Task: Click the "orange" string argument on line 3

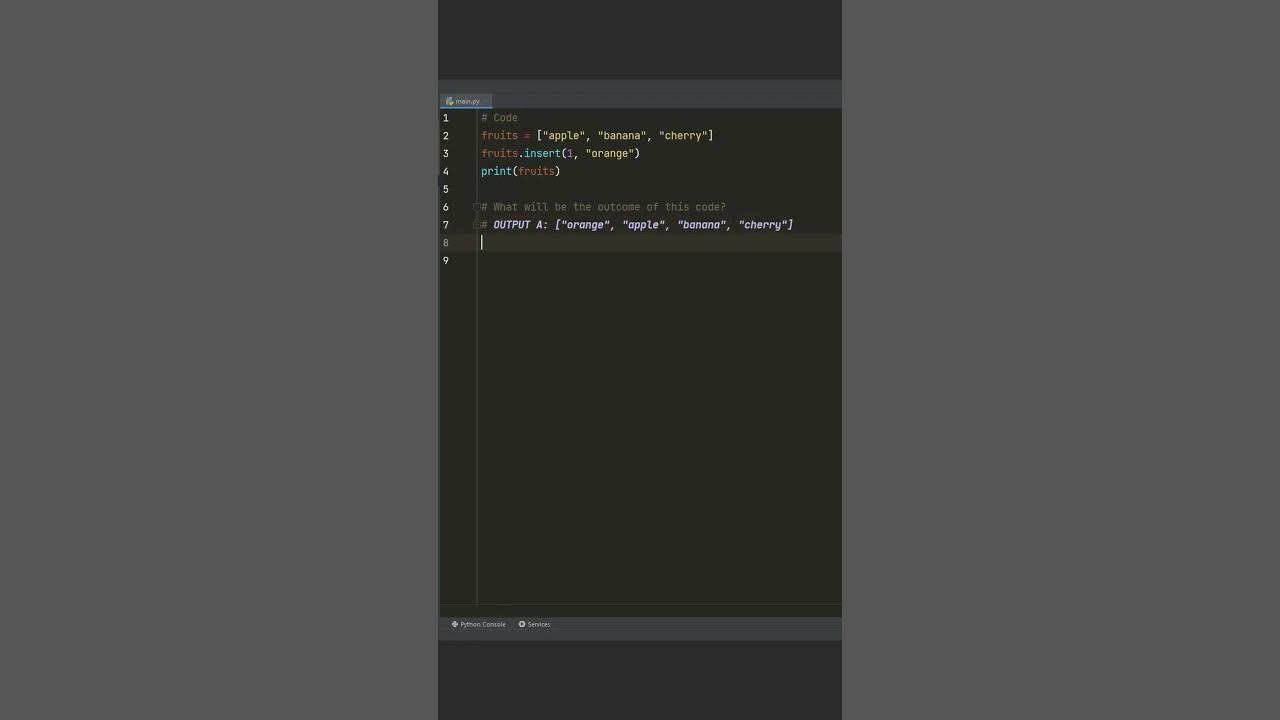Action: [x=610, y=154]
